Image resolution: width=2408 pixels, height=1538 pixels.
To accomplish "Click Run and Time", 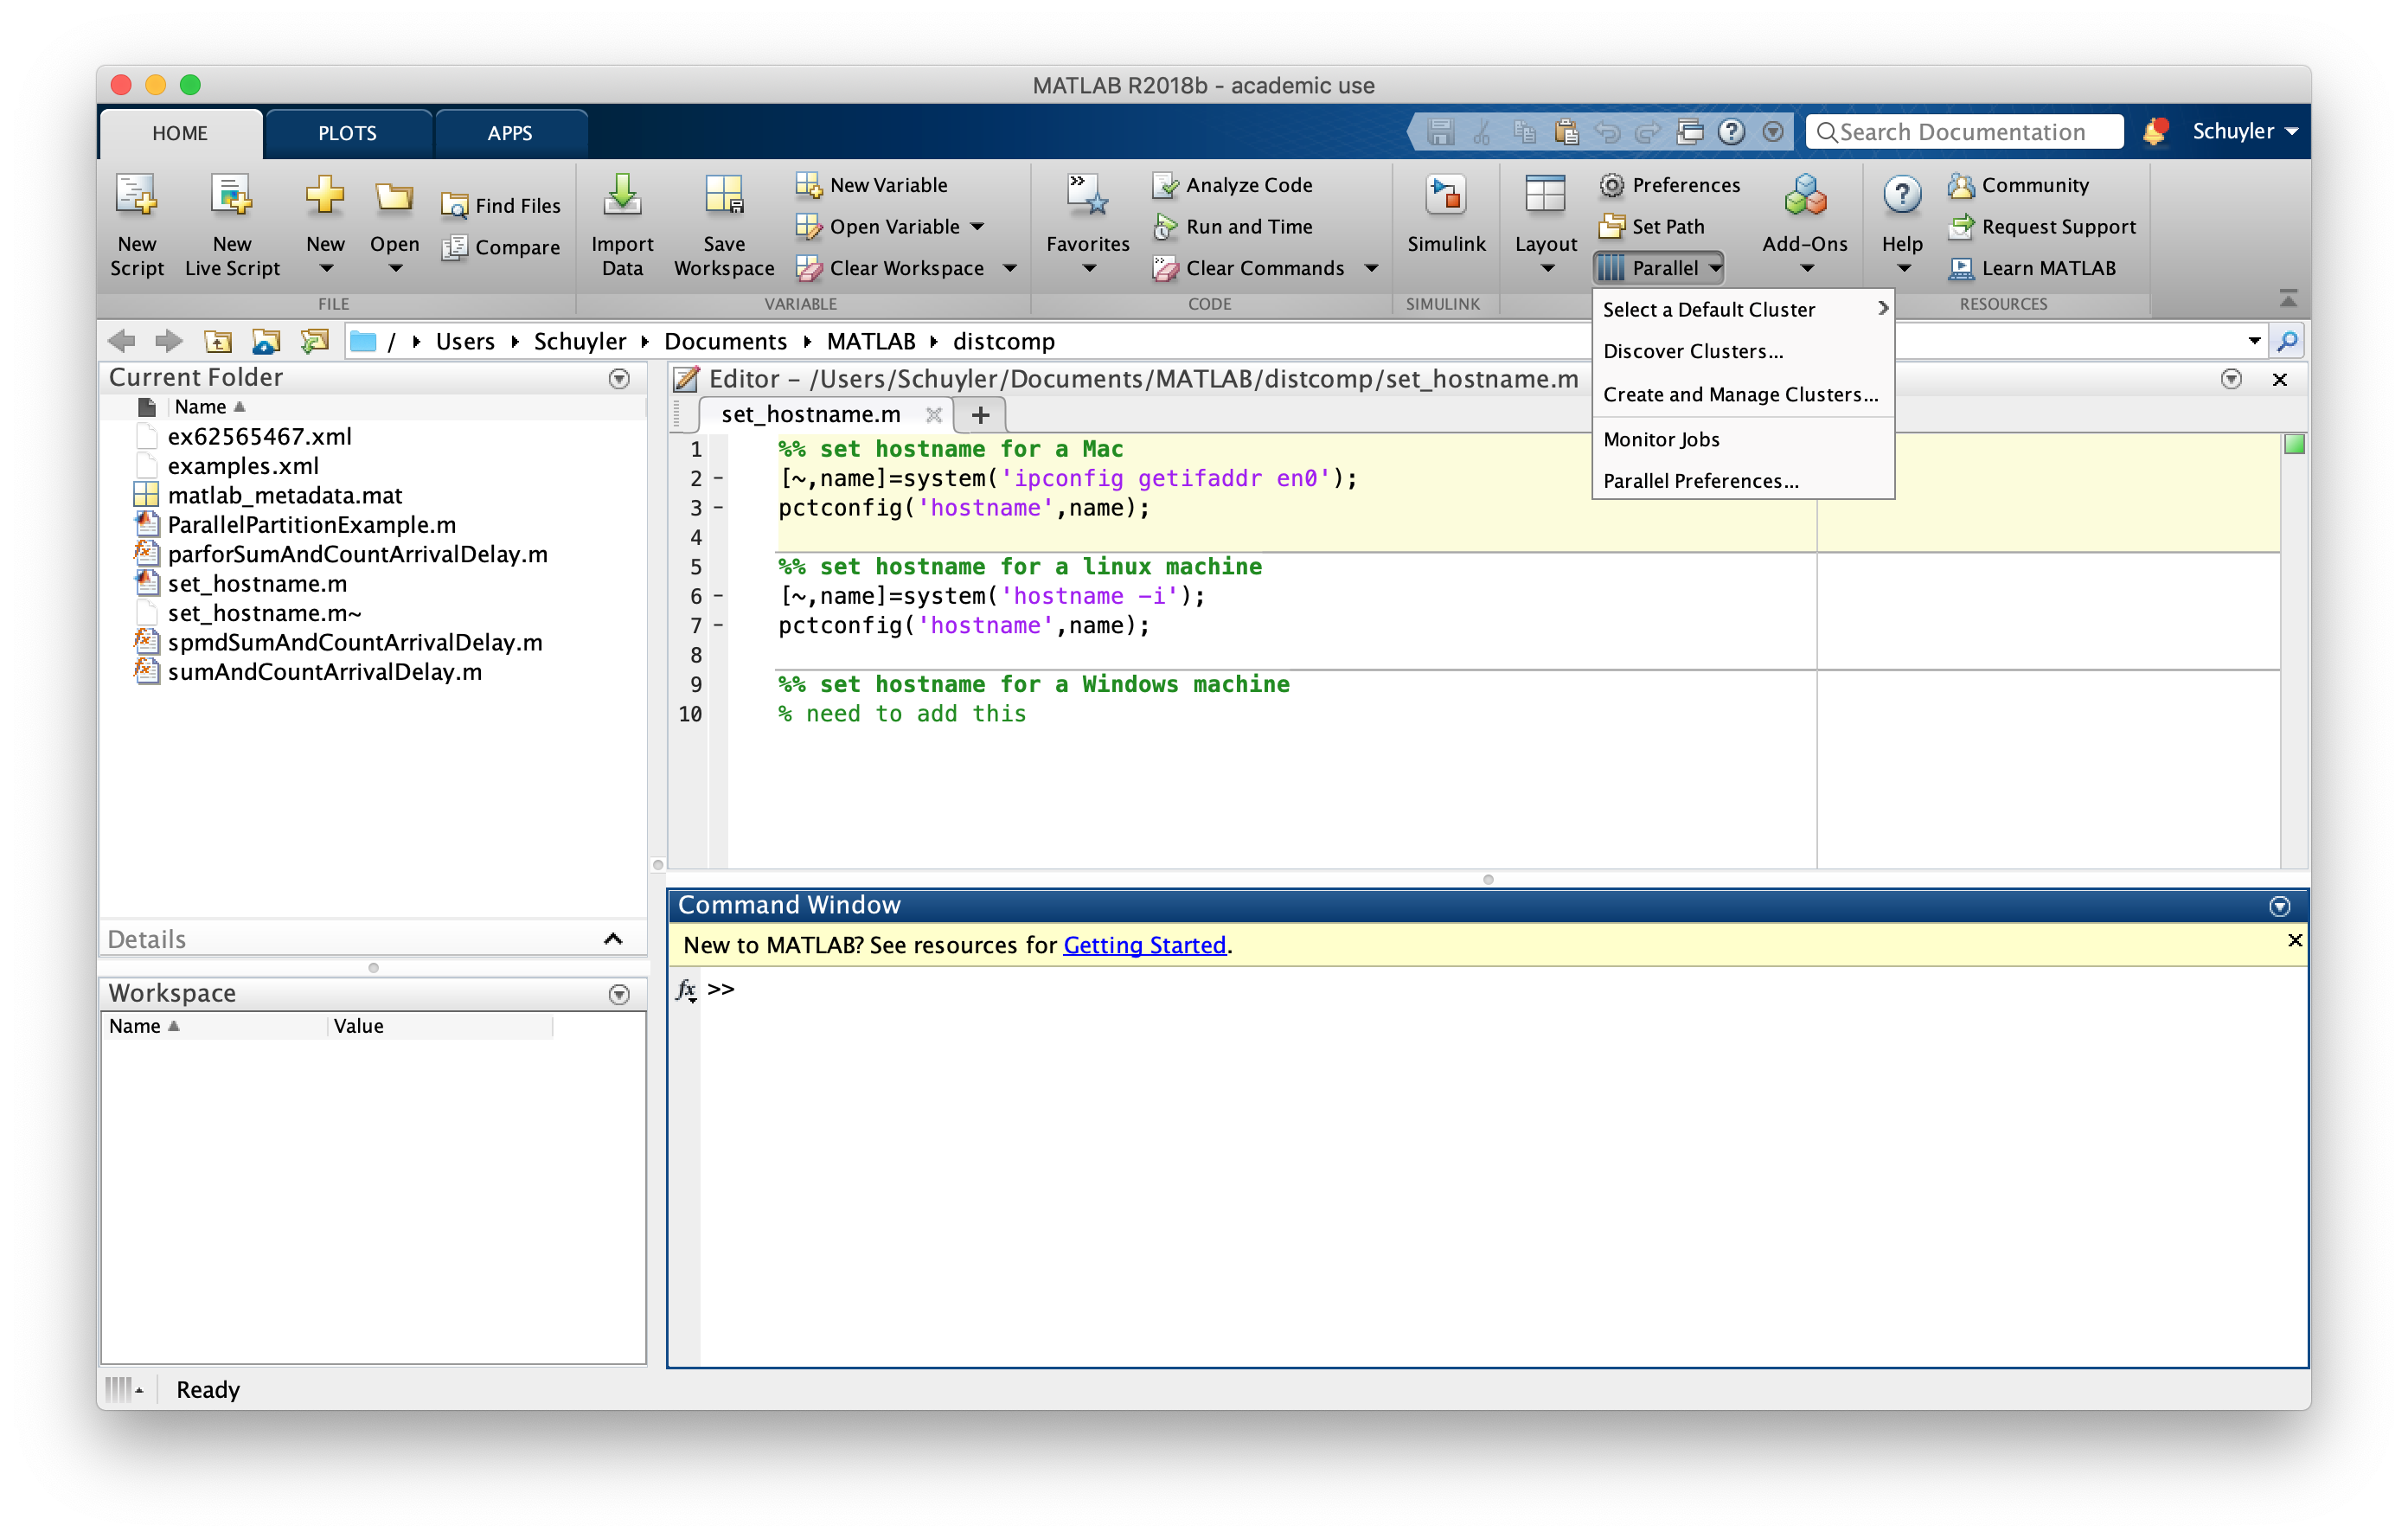I will pyautogui.click(x=1232, y=227).
